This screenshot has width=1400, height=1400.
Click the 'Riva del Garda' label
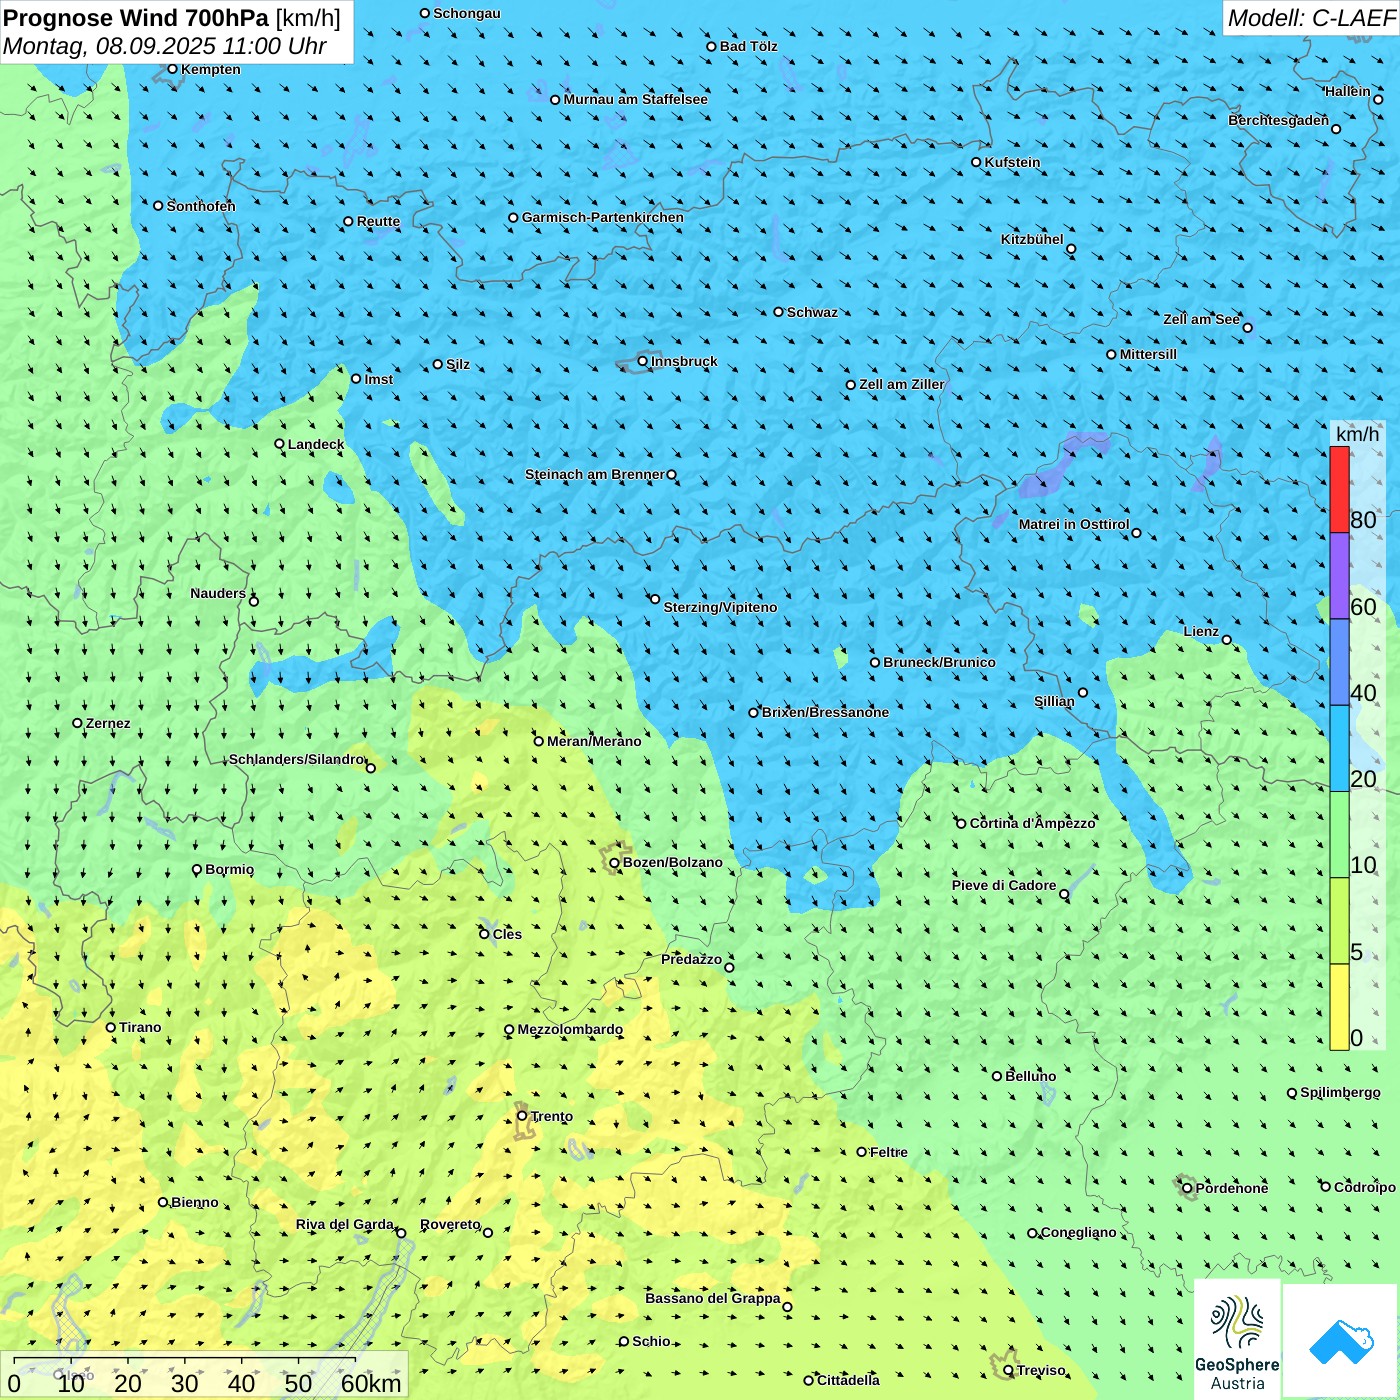[x=345, y=1224]
